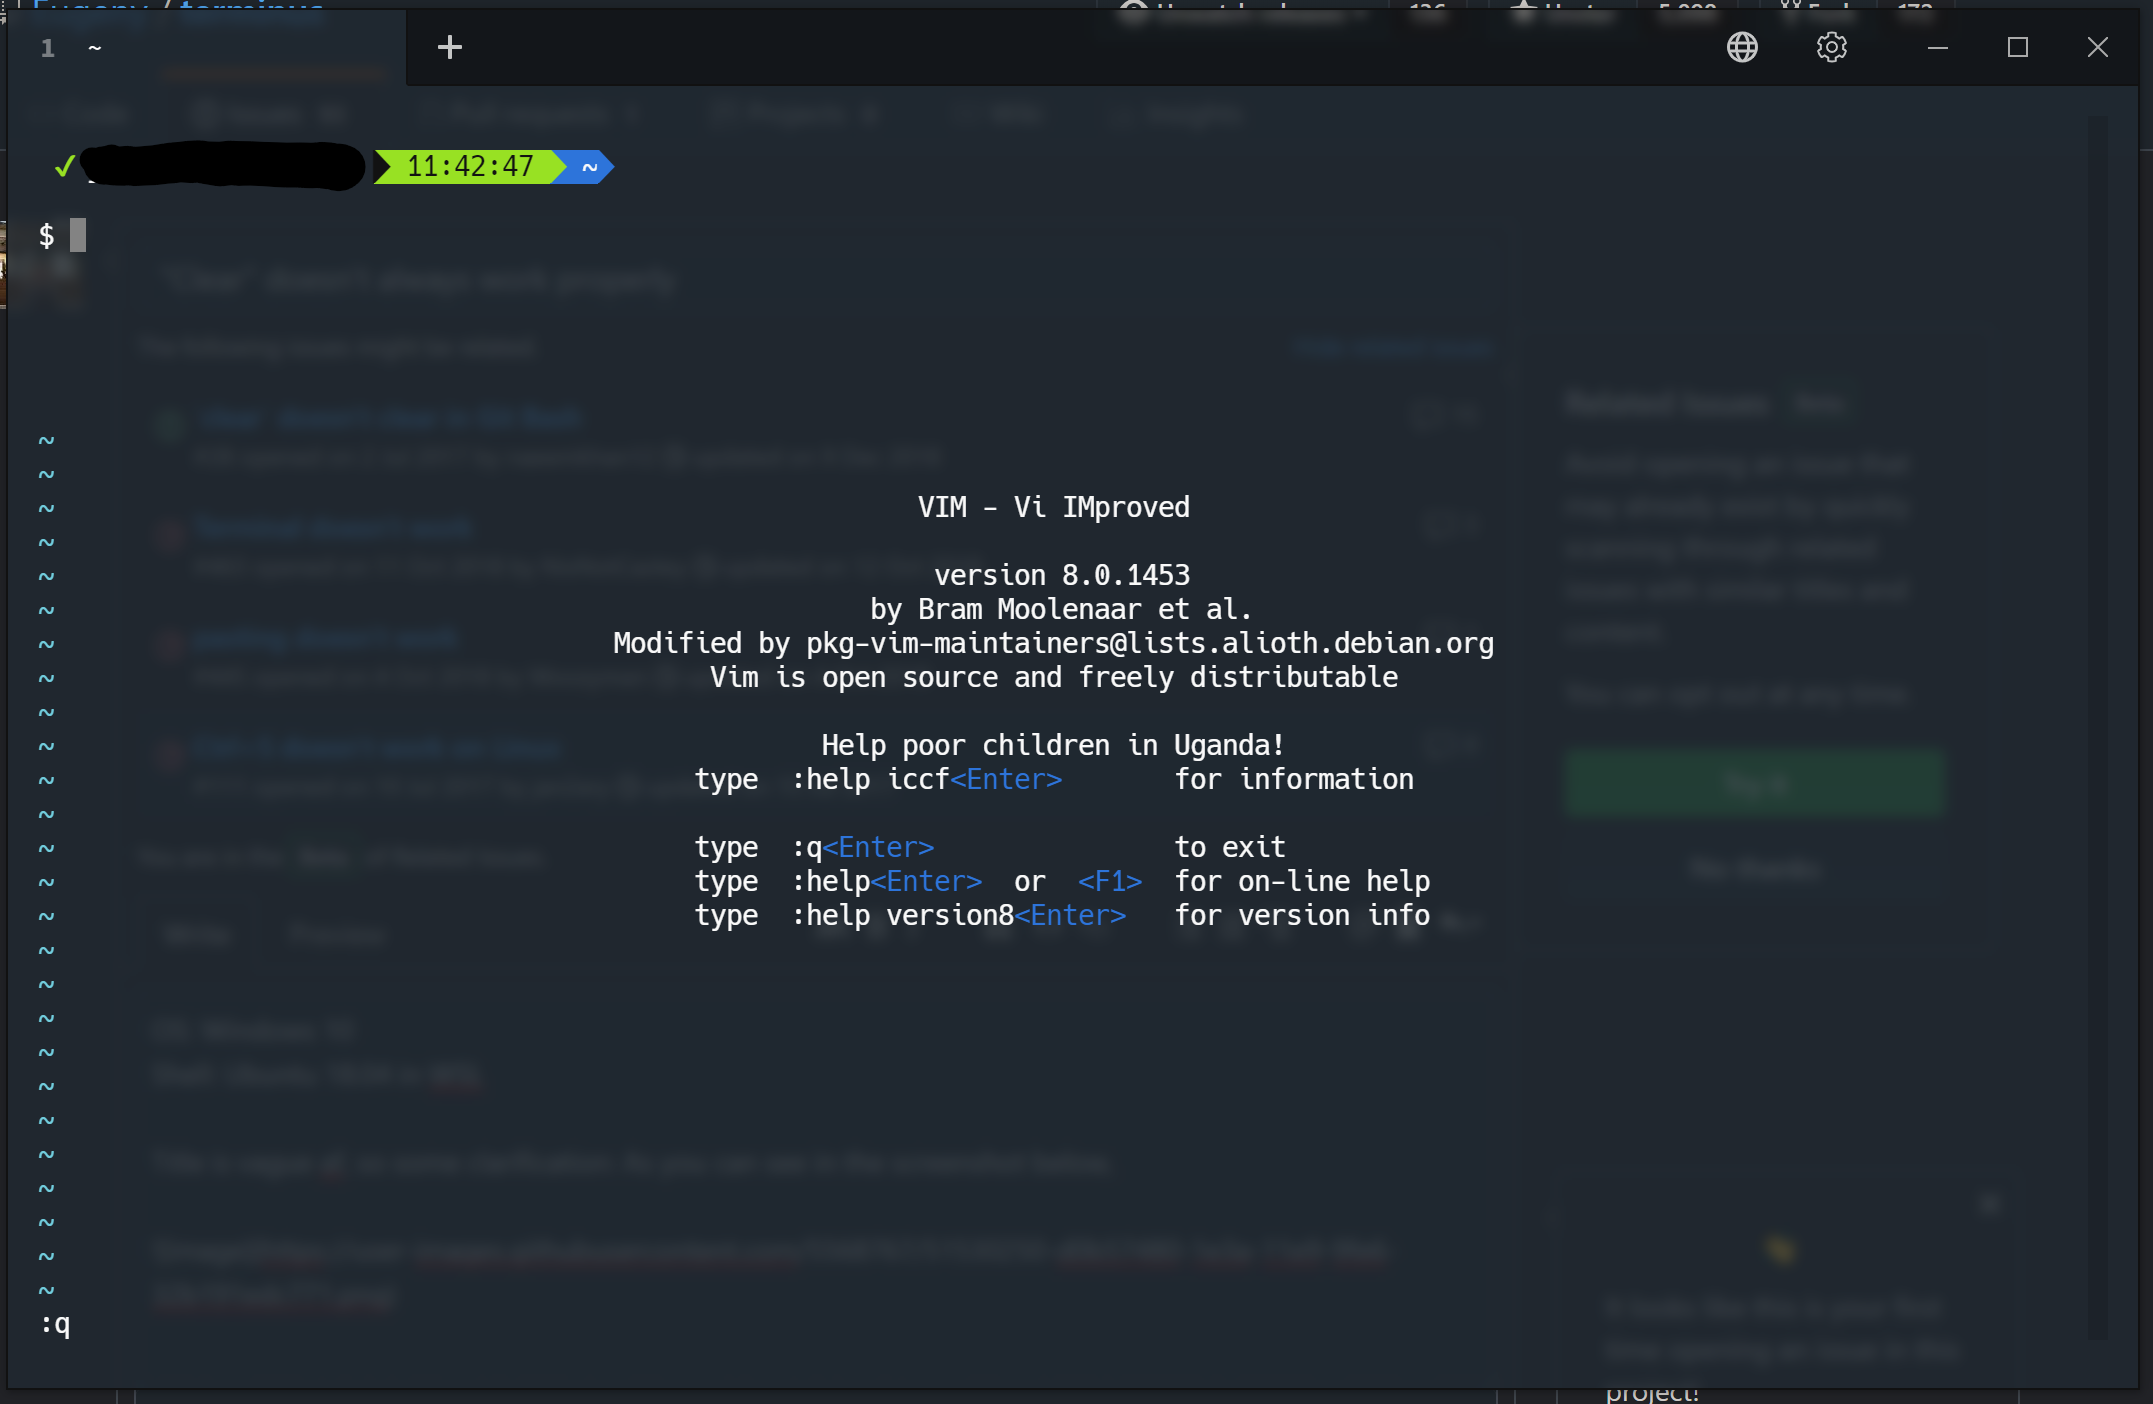Viewport: 2153px width, 1404px height.
Task: Click the F1 on-line help link
Action: point(1109,881)
